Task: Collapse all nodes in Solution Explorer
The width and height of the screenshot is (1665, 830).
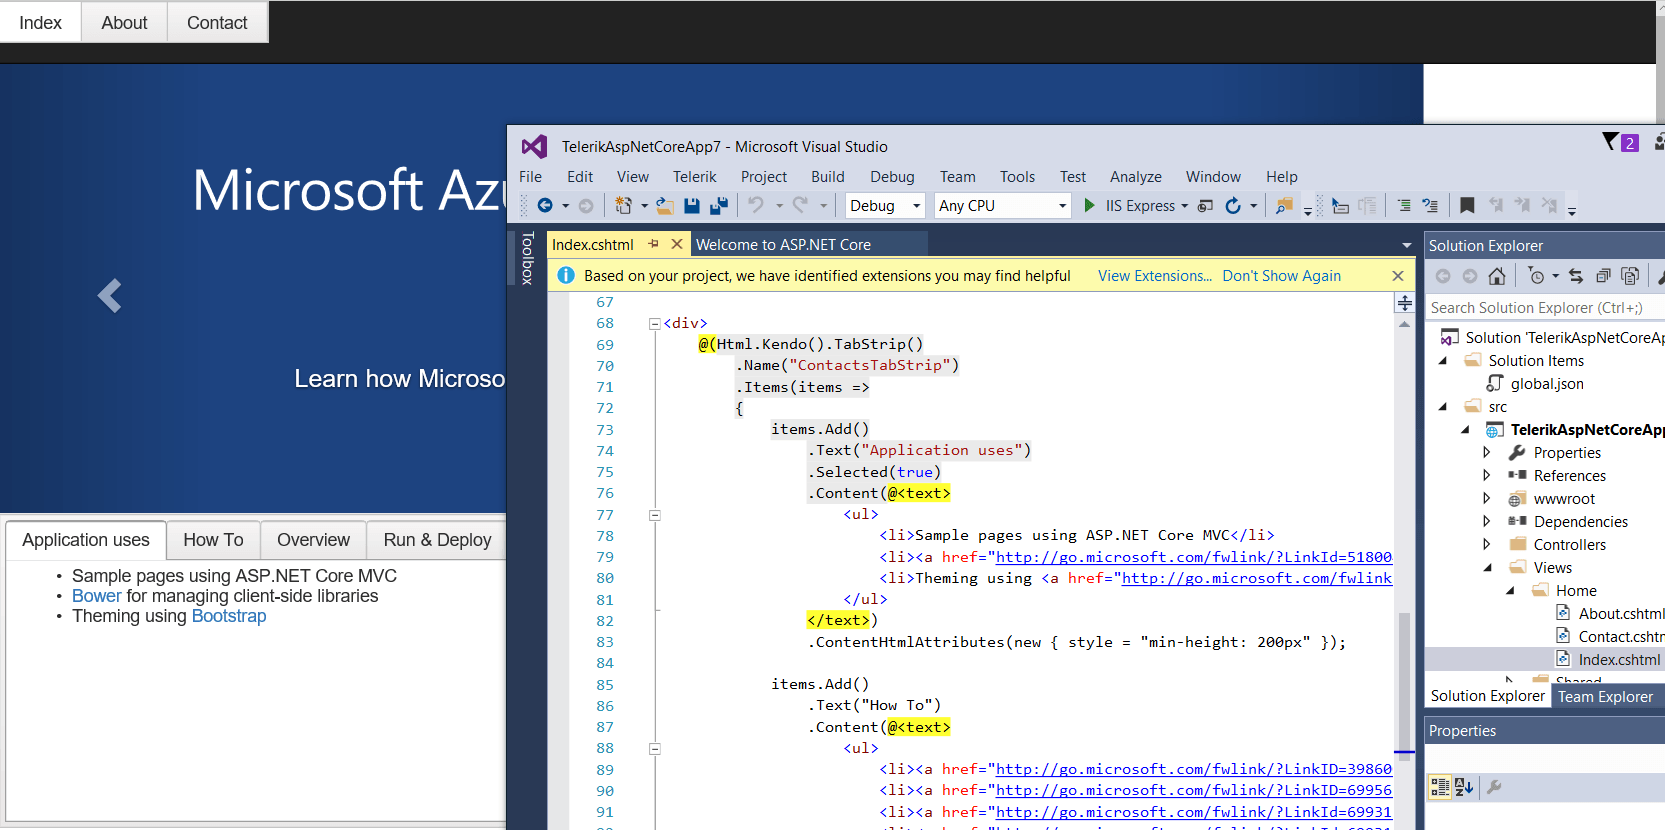Action: click(1603, 276)
